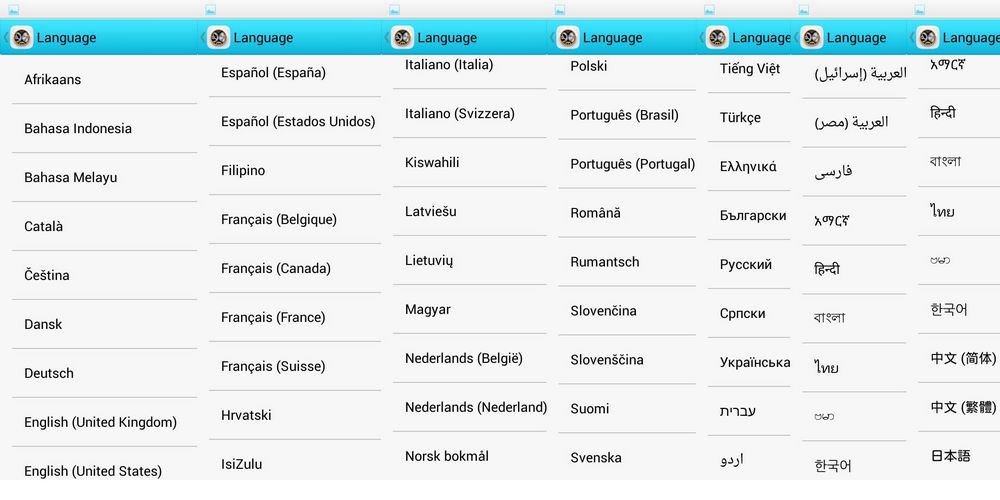Choose 日本語 as the language

click(959, 456)
